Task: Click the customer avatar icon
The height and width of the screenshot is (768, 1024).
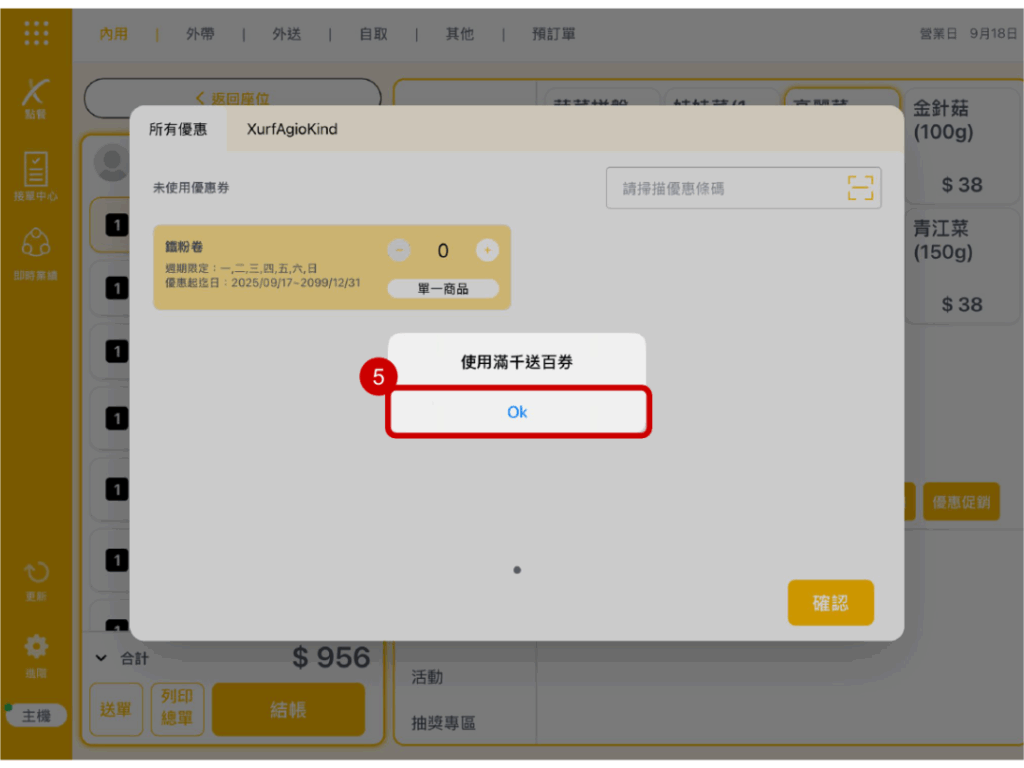Action: point(110,160)
